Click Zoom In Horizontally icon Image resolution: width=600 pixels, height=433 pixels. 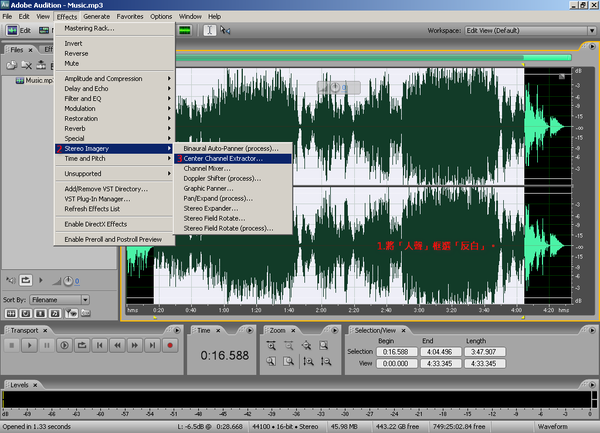tap(271, 345)
